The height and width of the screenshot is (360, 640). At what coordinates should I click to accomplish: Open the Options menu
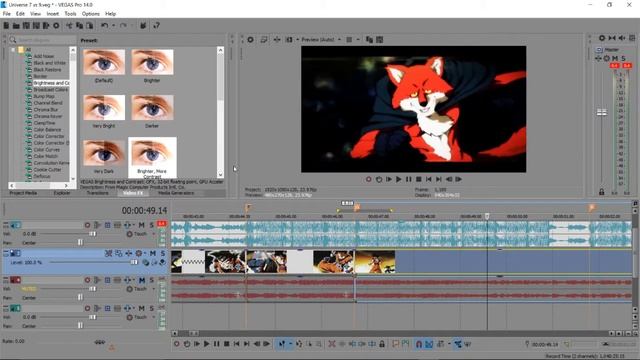91,13
